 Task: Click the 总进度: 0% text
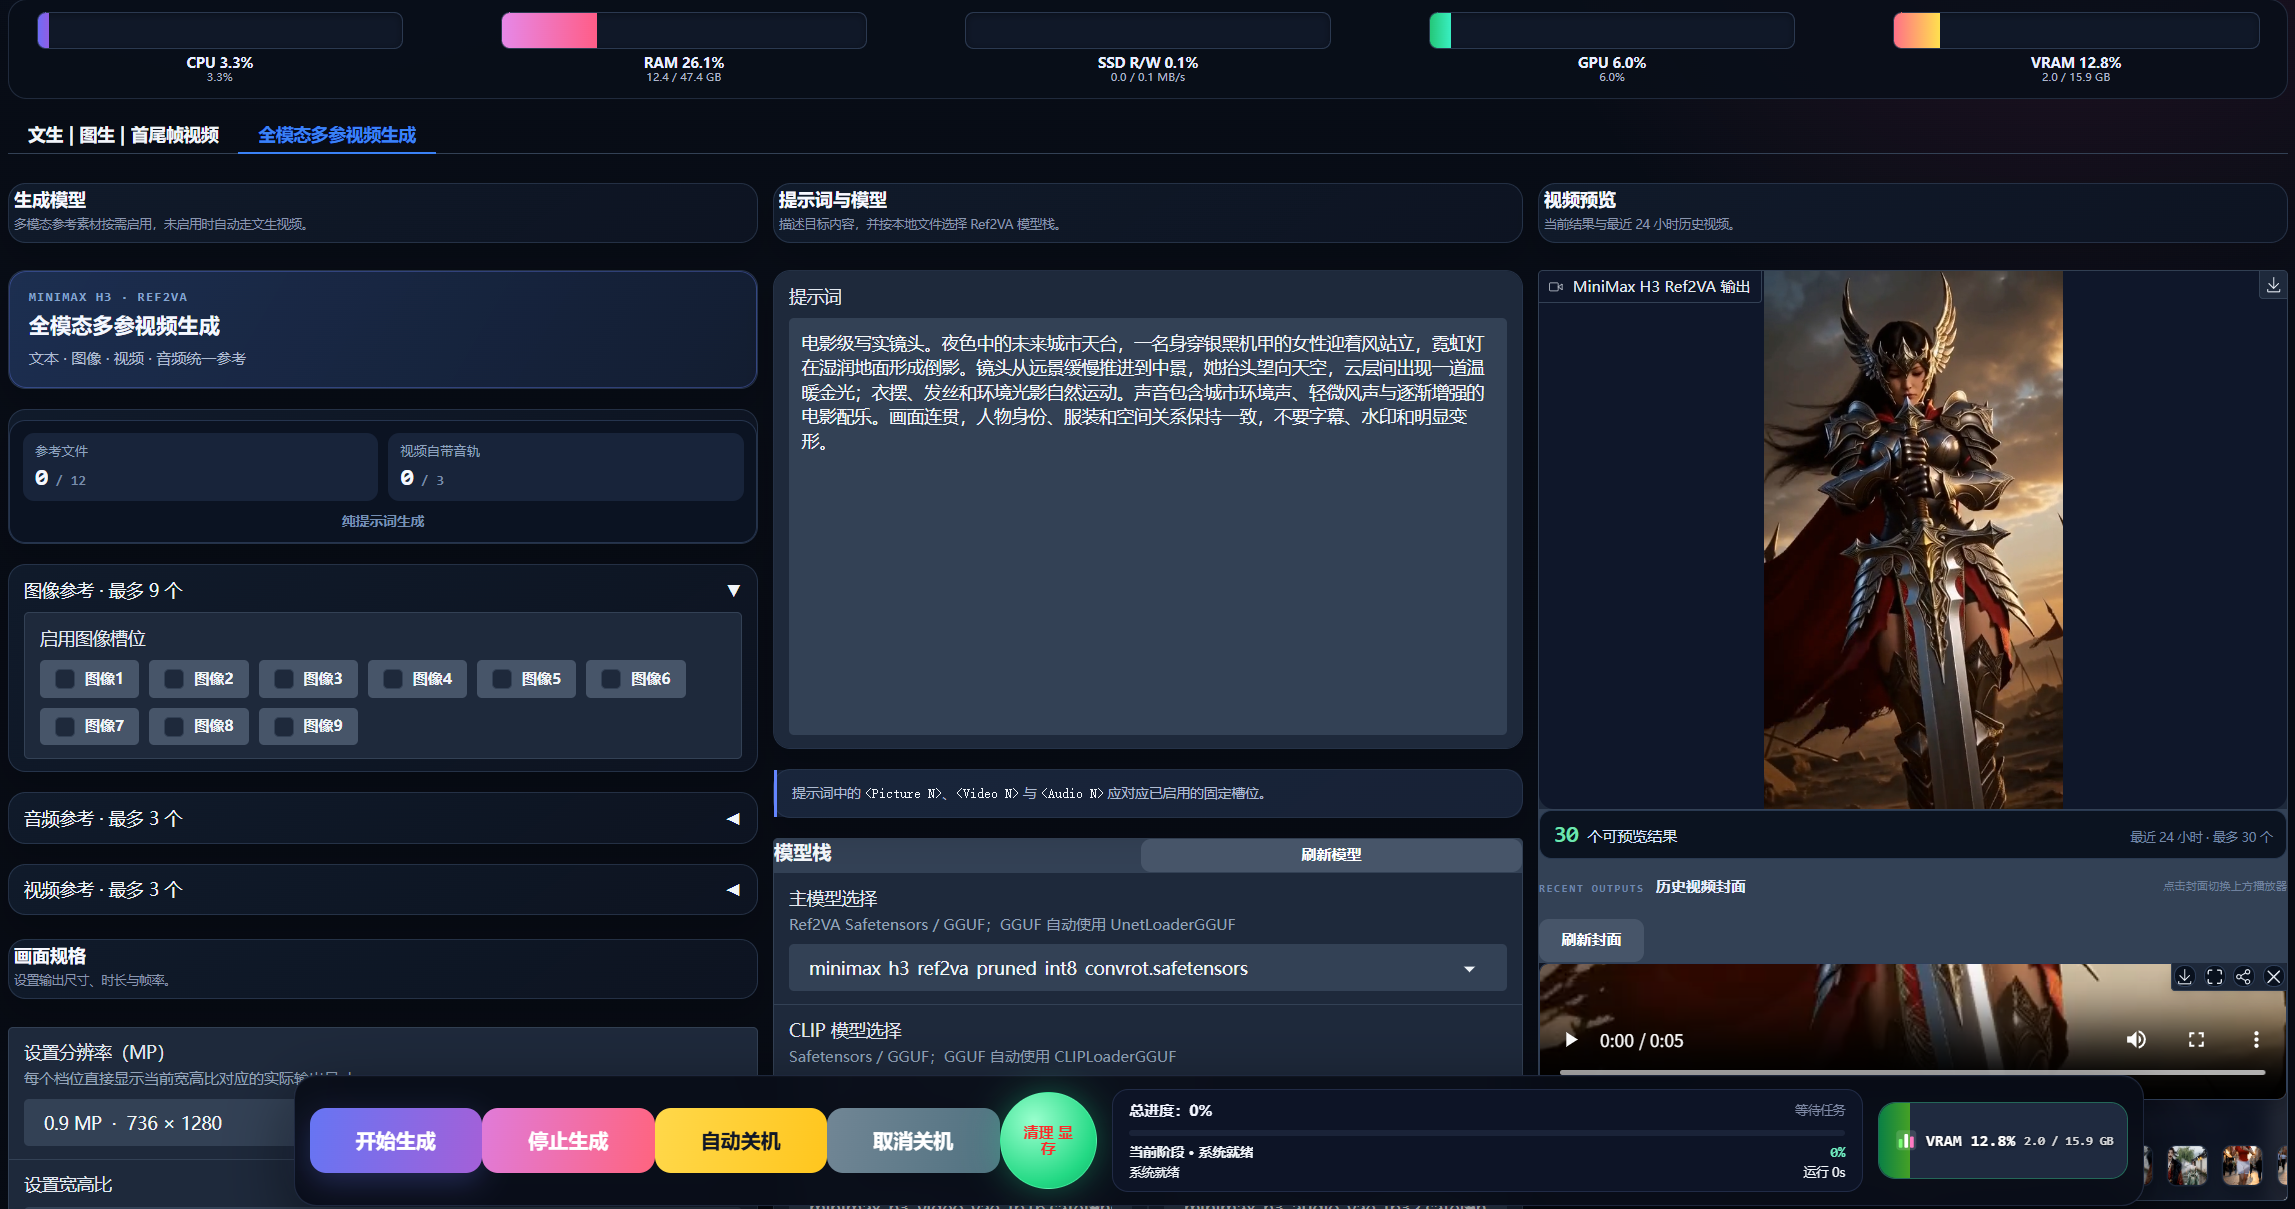pyautogui.click(x=1170, y=1111)
